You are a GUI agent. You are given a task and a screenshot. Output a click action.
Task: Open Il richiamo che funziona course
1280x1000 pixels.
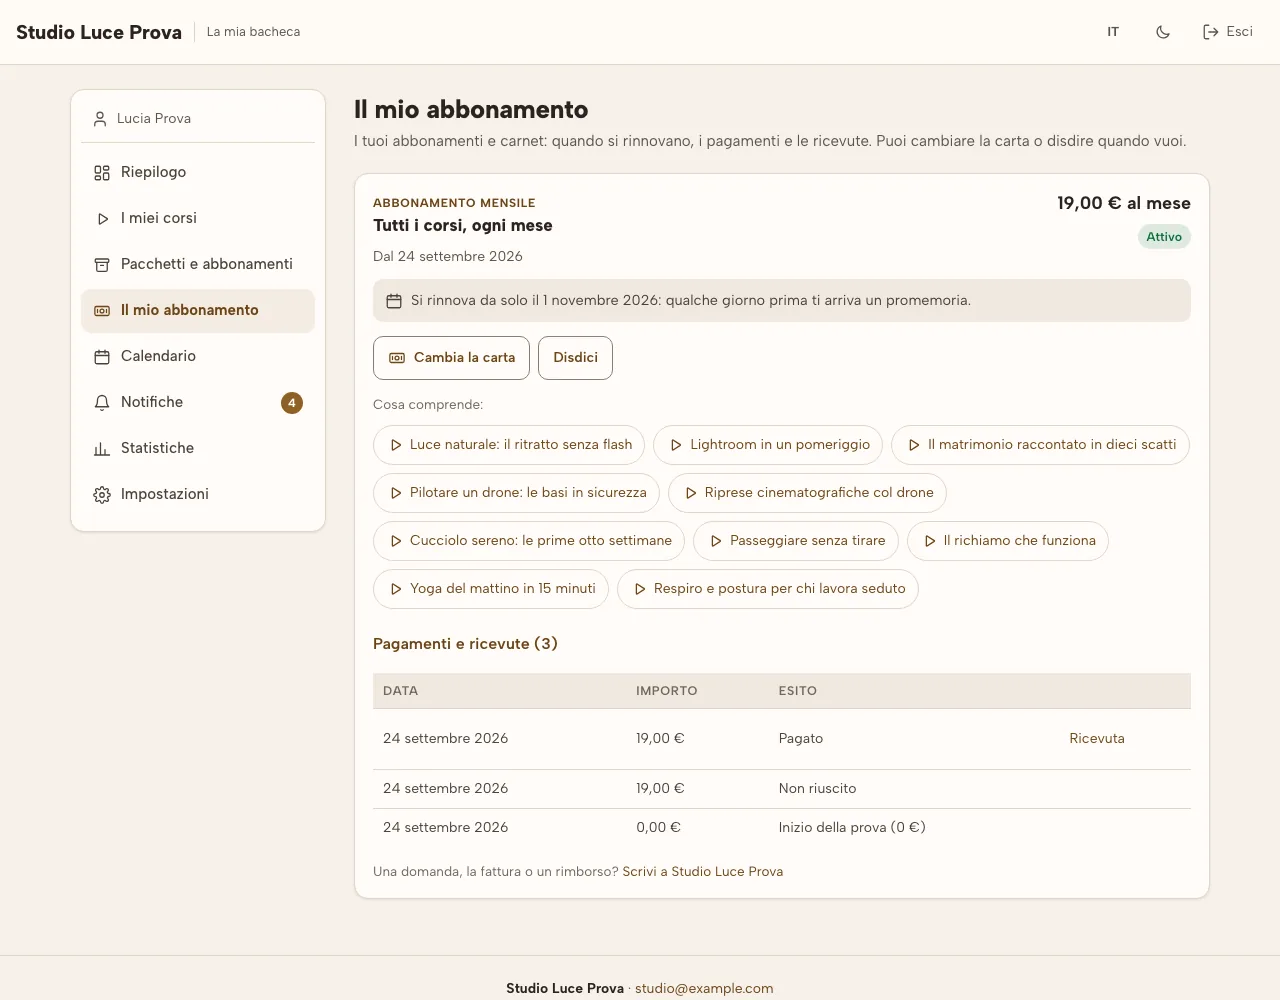click(1008, 541)
